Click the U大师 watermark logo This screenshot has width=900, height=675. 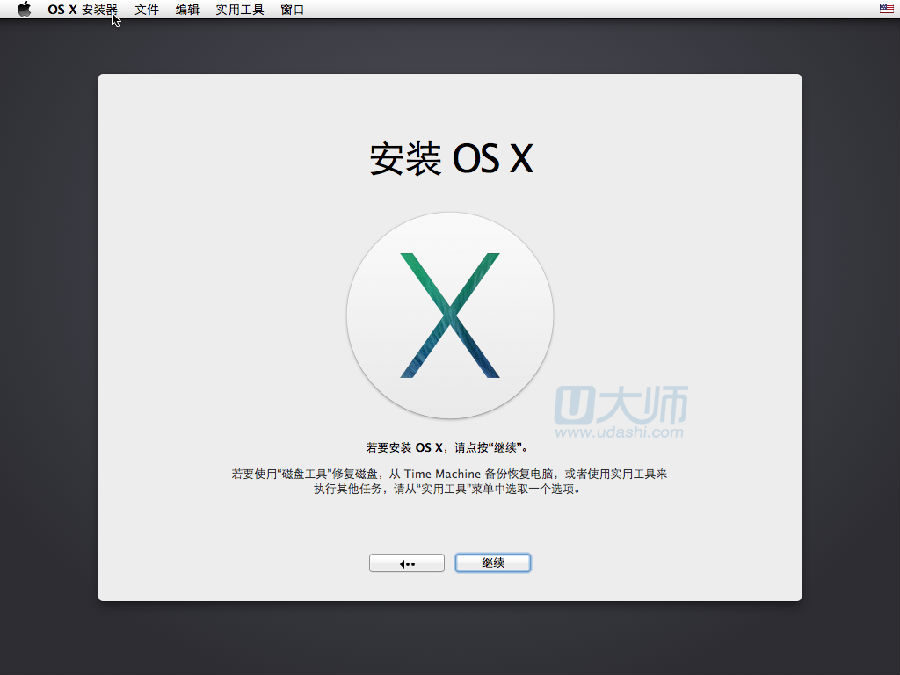pos(622,405)
